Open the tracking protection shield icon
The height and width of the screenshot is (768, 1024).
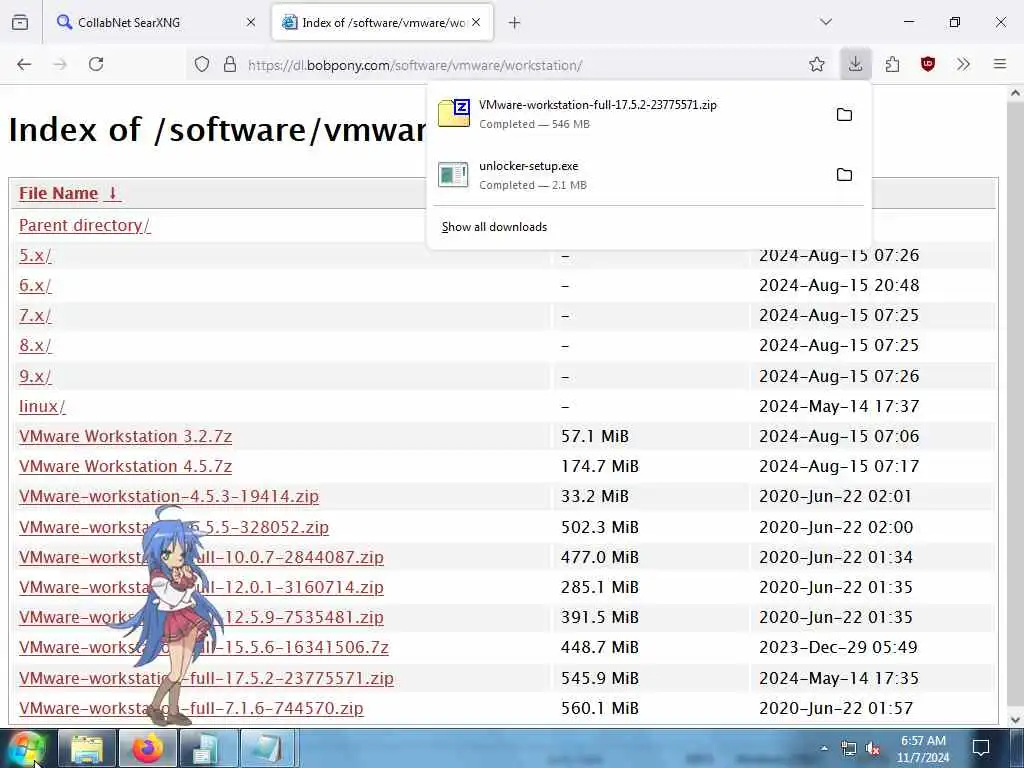click(x=202, y=64)
